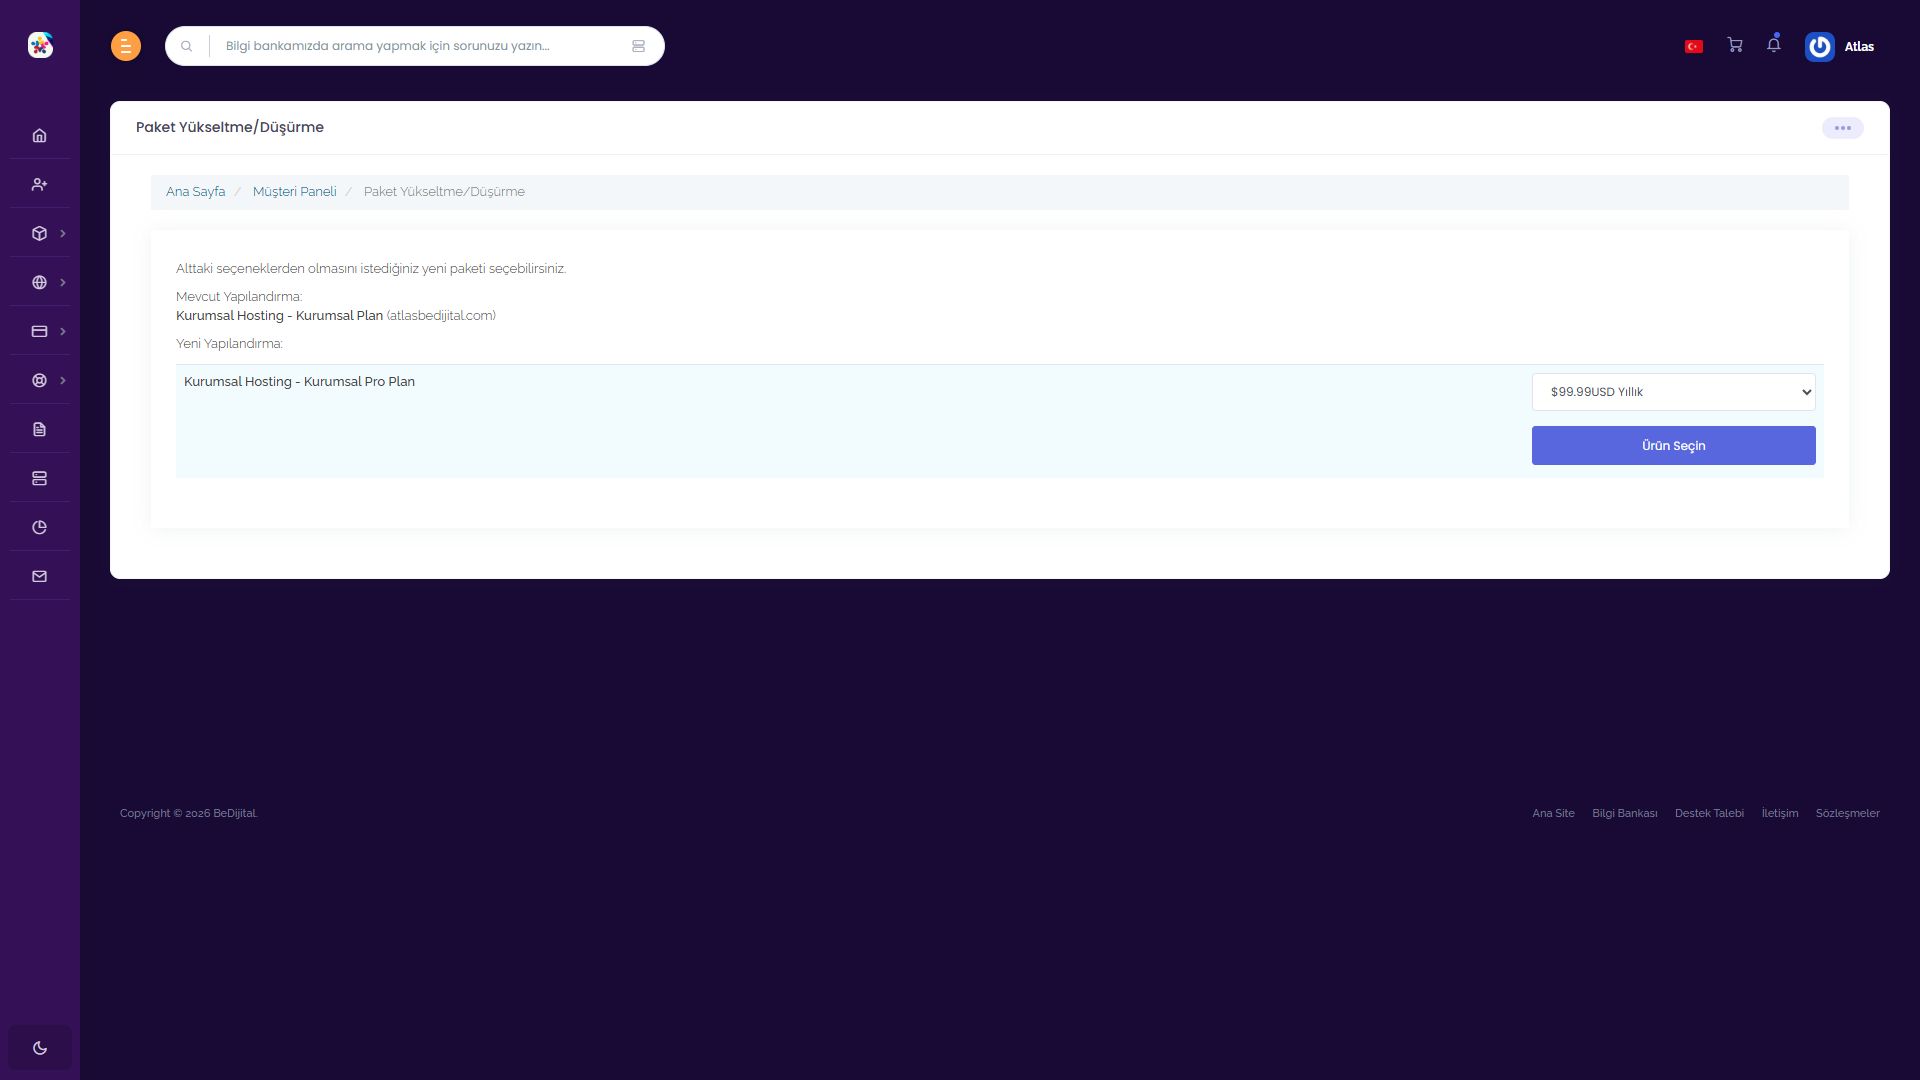Image resolution: width=1920 pixels, height=1080 pixels.
Task: Open the $99.99USD Yıllık billing dropdown
Action: pos(1673,392)
